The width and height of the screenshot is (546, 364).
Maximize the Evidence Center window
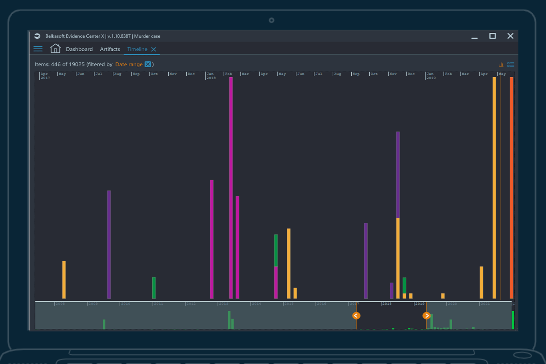coord(492,36)
